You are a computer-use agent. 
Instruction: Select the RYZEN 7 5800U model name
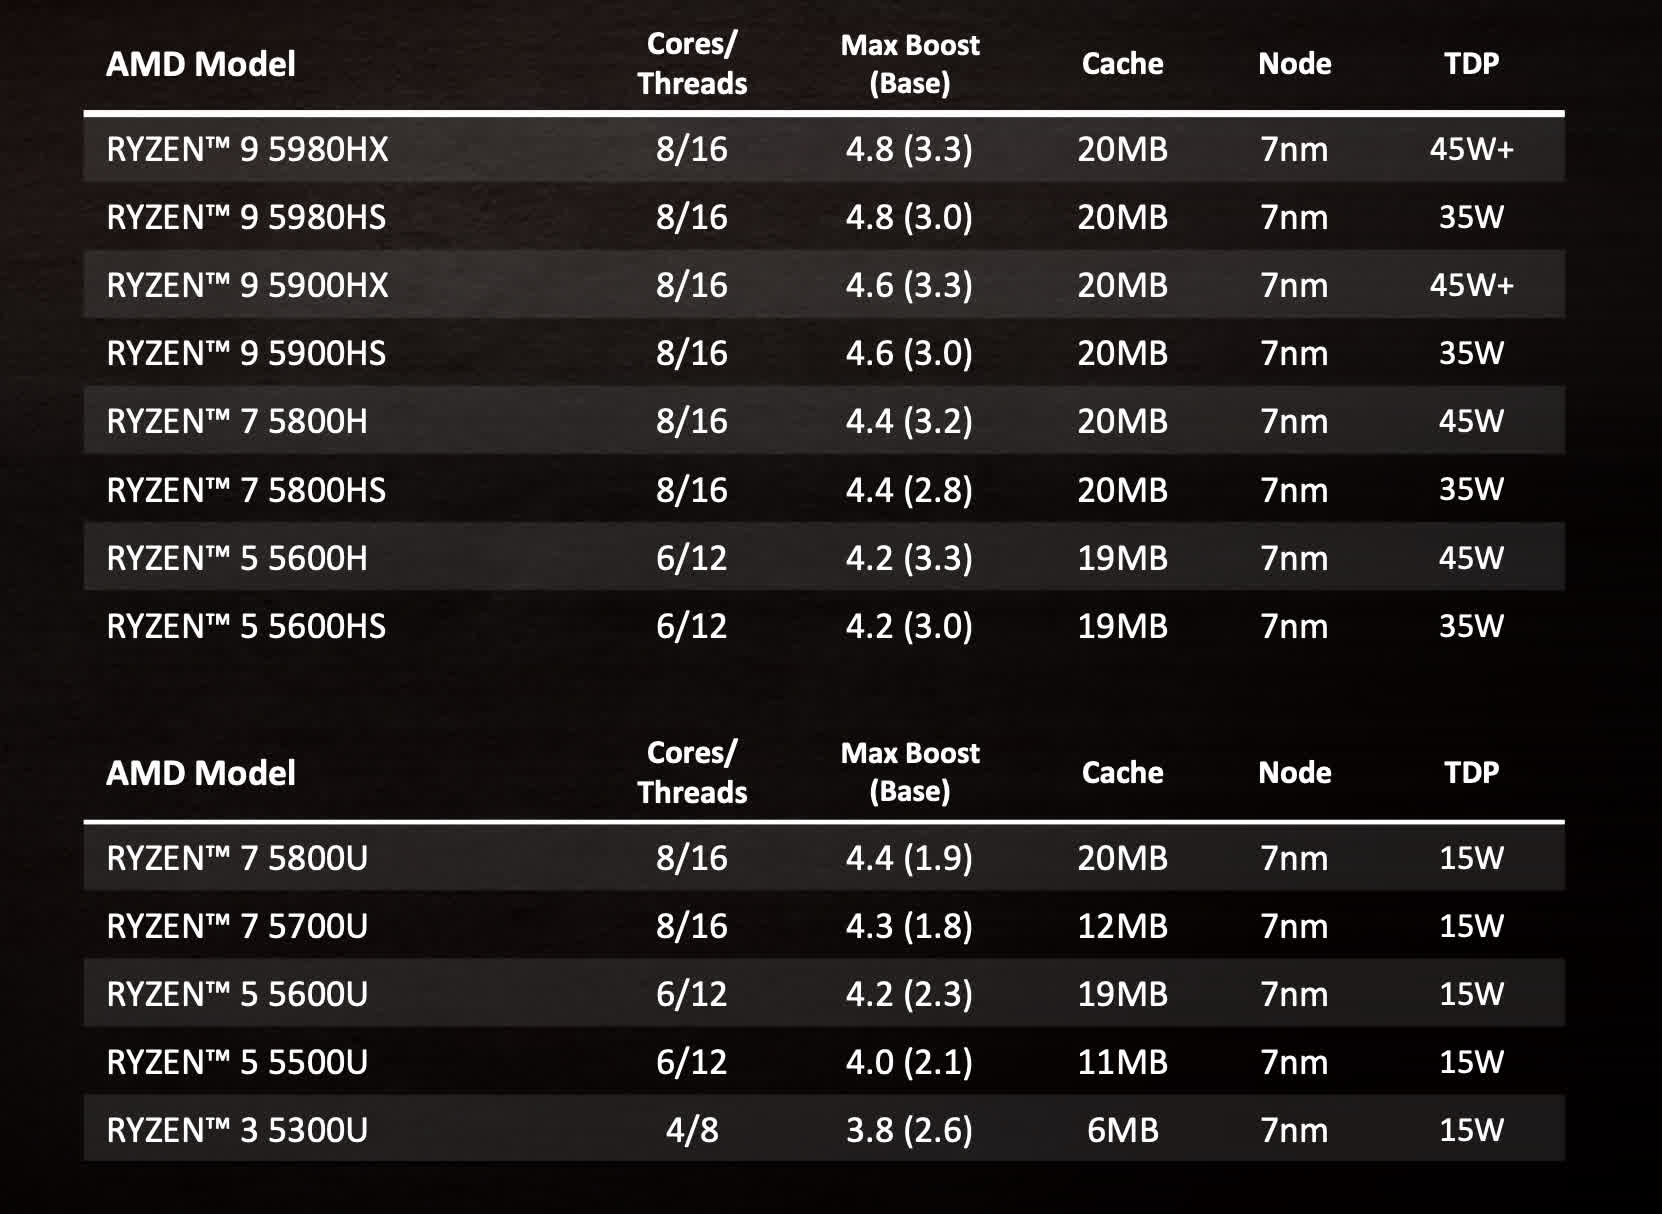point(237,858)
